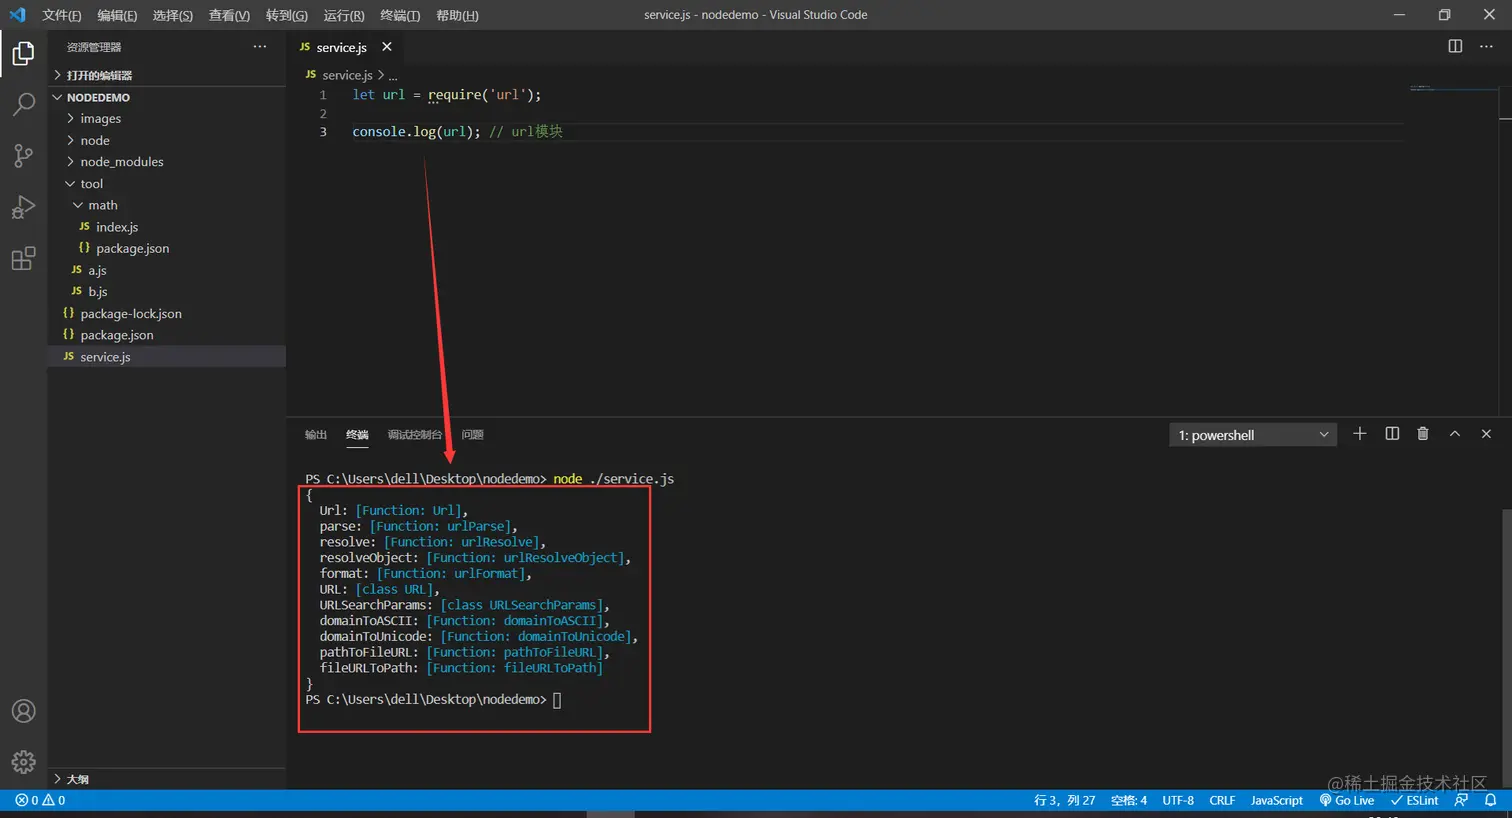1512x818 pixels.
Task: Expand the node_modules folder
Action: pos(121,162)
